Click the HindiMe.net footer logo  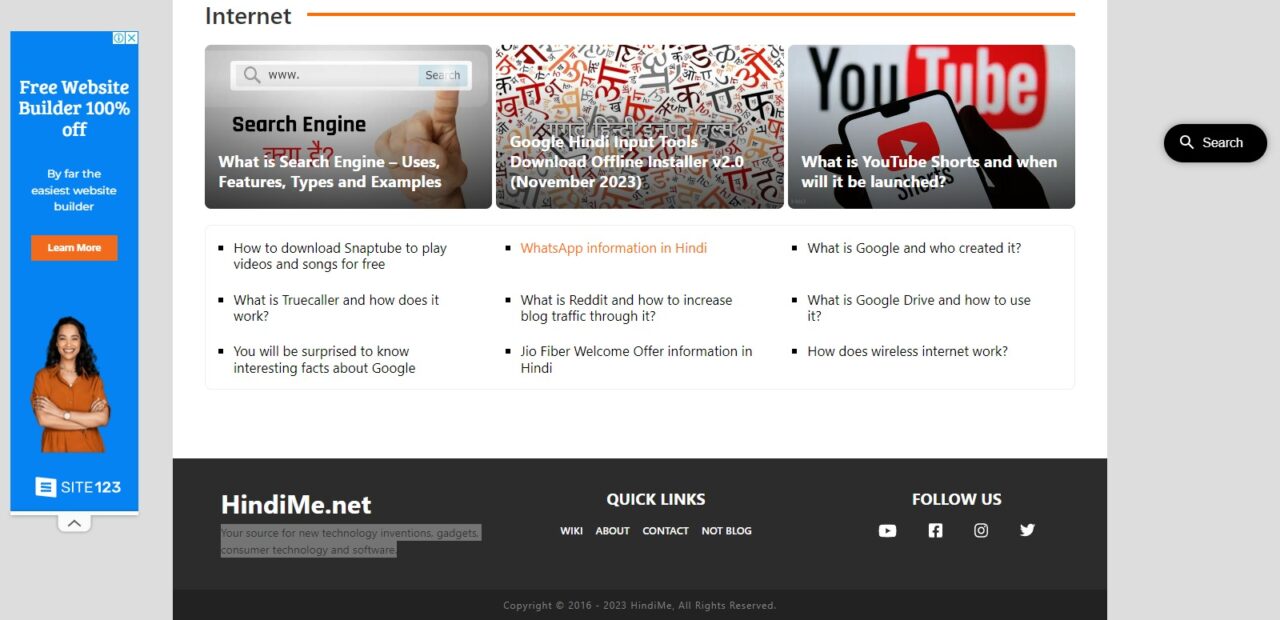coord(296,504)
